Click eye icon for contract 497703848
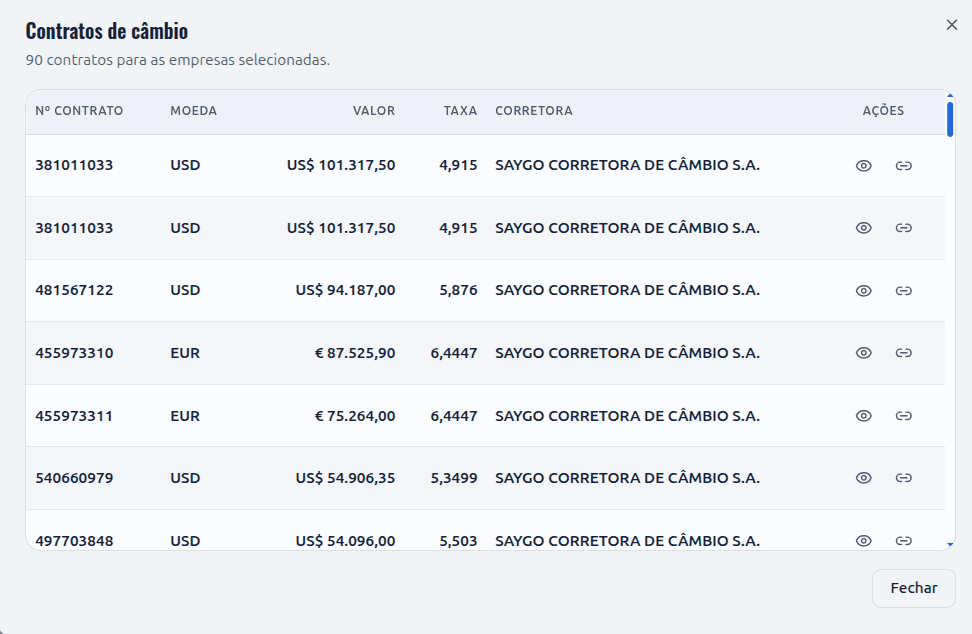Image resolution: width=972 pixels, height=634 pixels. coord(864,540)
